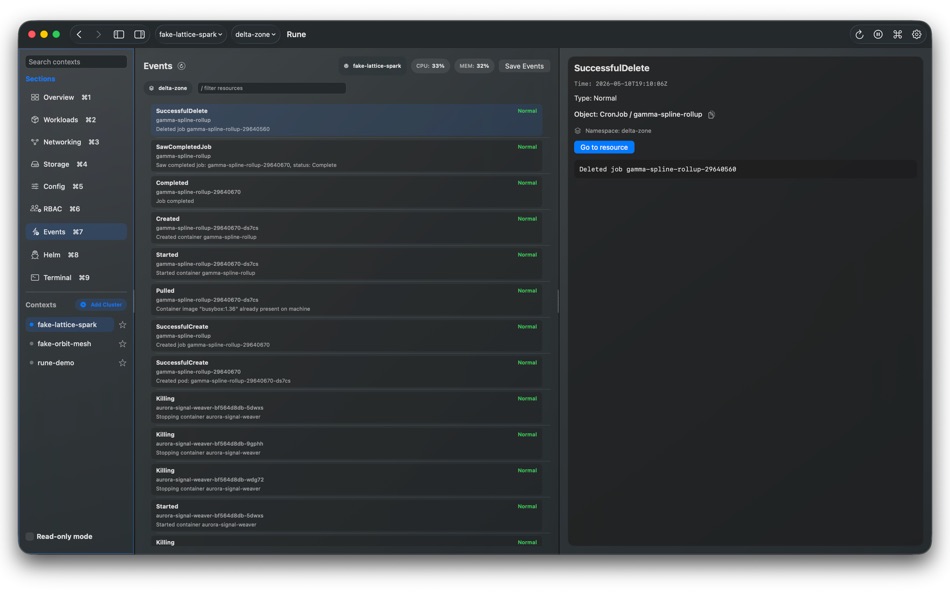Screen dimensions: 950x594
Task: Open the command palette icon
Action: pyautogui.click(x=897, y=35)
